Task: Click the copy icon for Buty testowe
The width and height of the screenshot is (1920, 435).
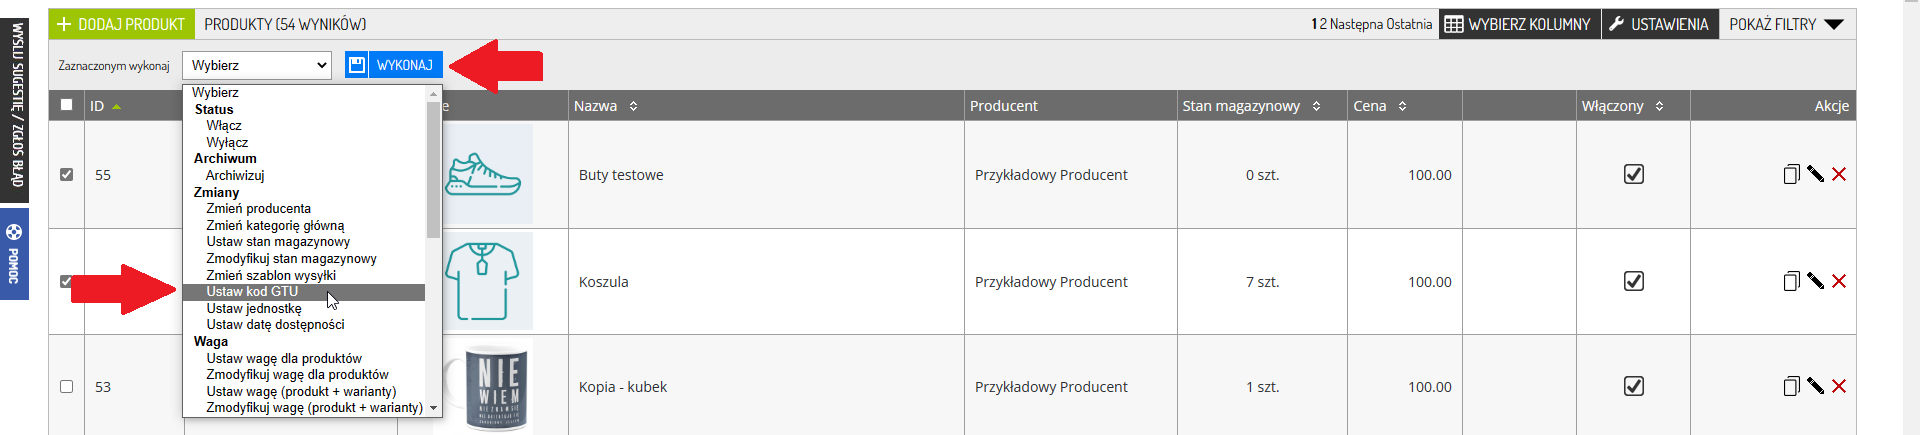Action: pyautogui.click(x=1791, y=174)
